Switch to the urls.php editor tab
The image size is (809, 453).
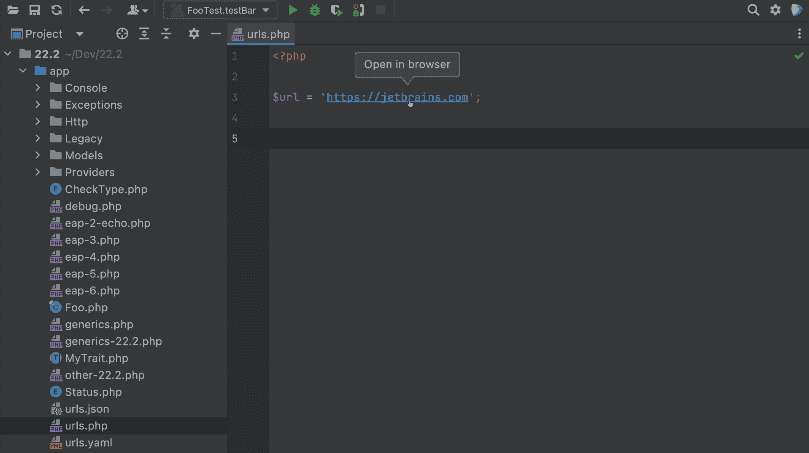[261, 35]
